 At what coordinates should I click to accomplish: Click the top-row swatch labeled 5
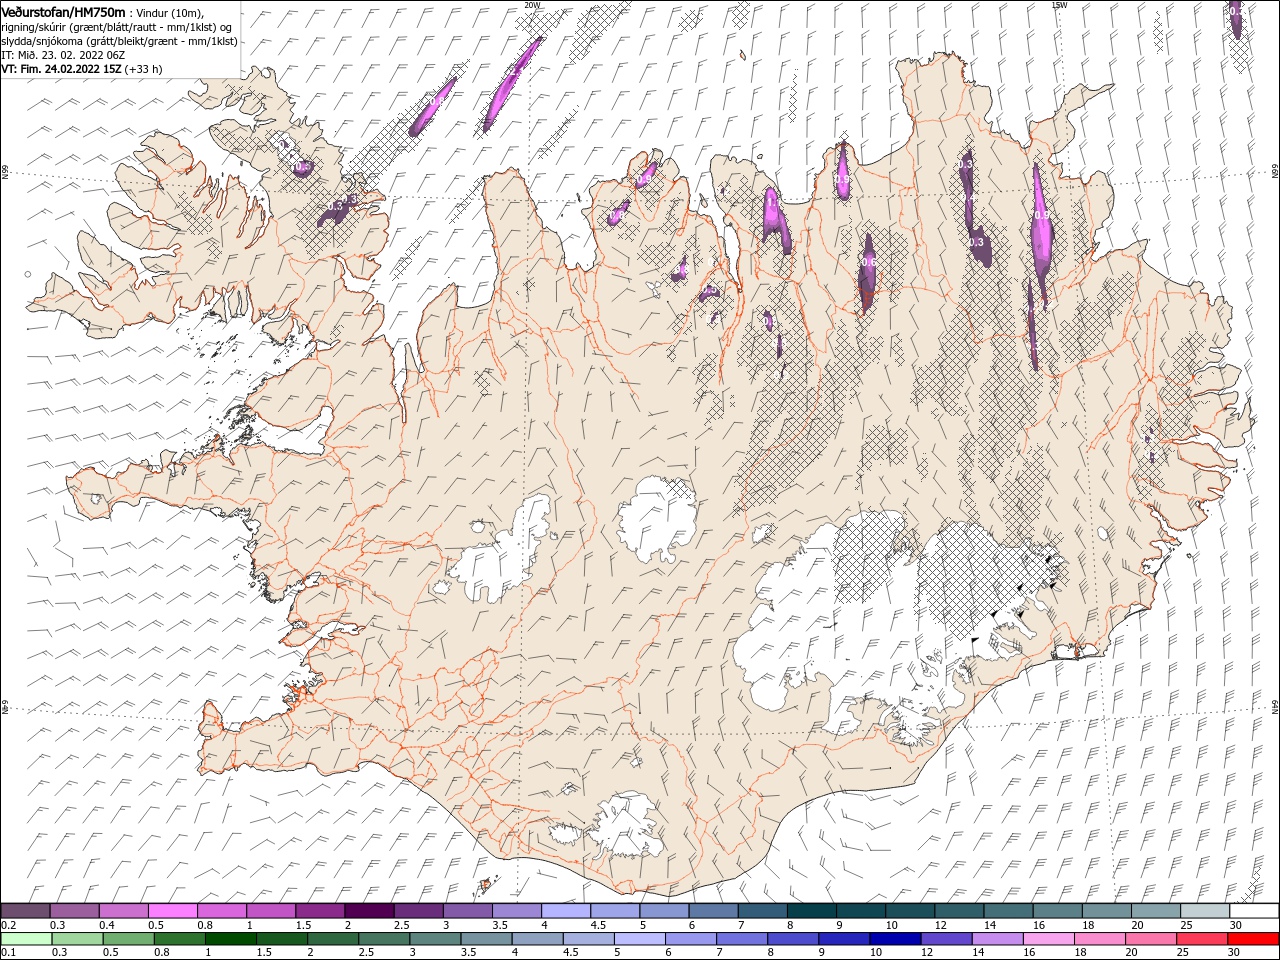click(663, 911)
